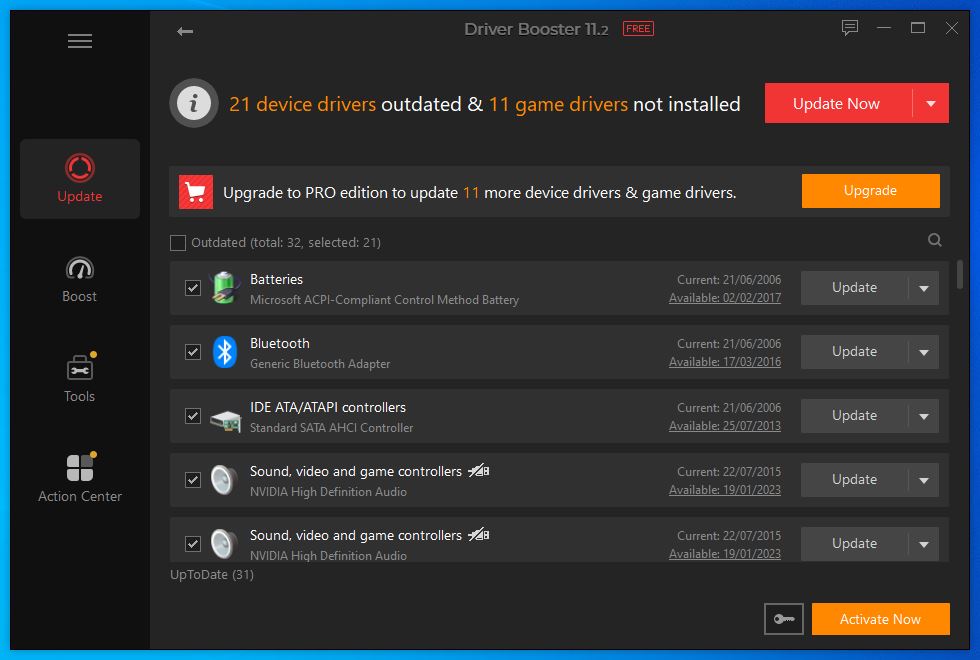Open the Tools section
Image resolution: width=980 pixels, height=660 pixels.
click(x=80, y=379)
